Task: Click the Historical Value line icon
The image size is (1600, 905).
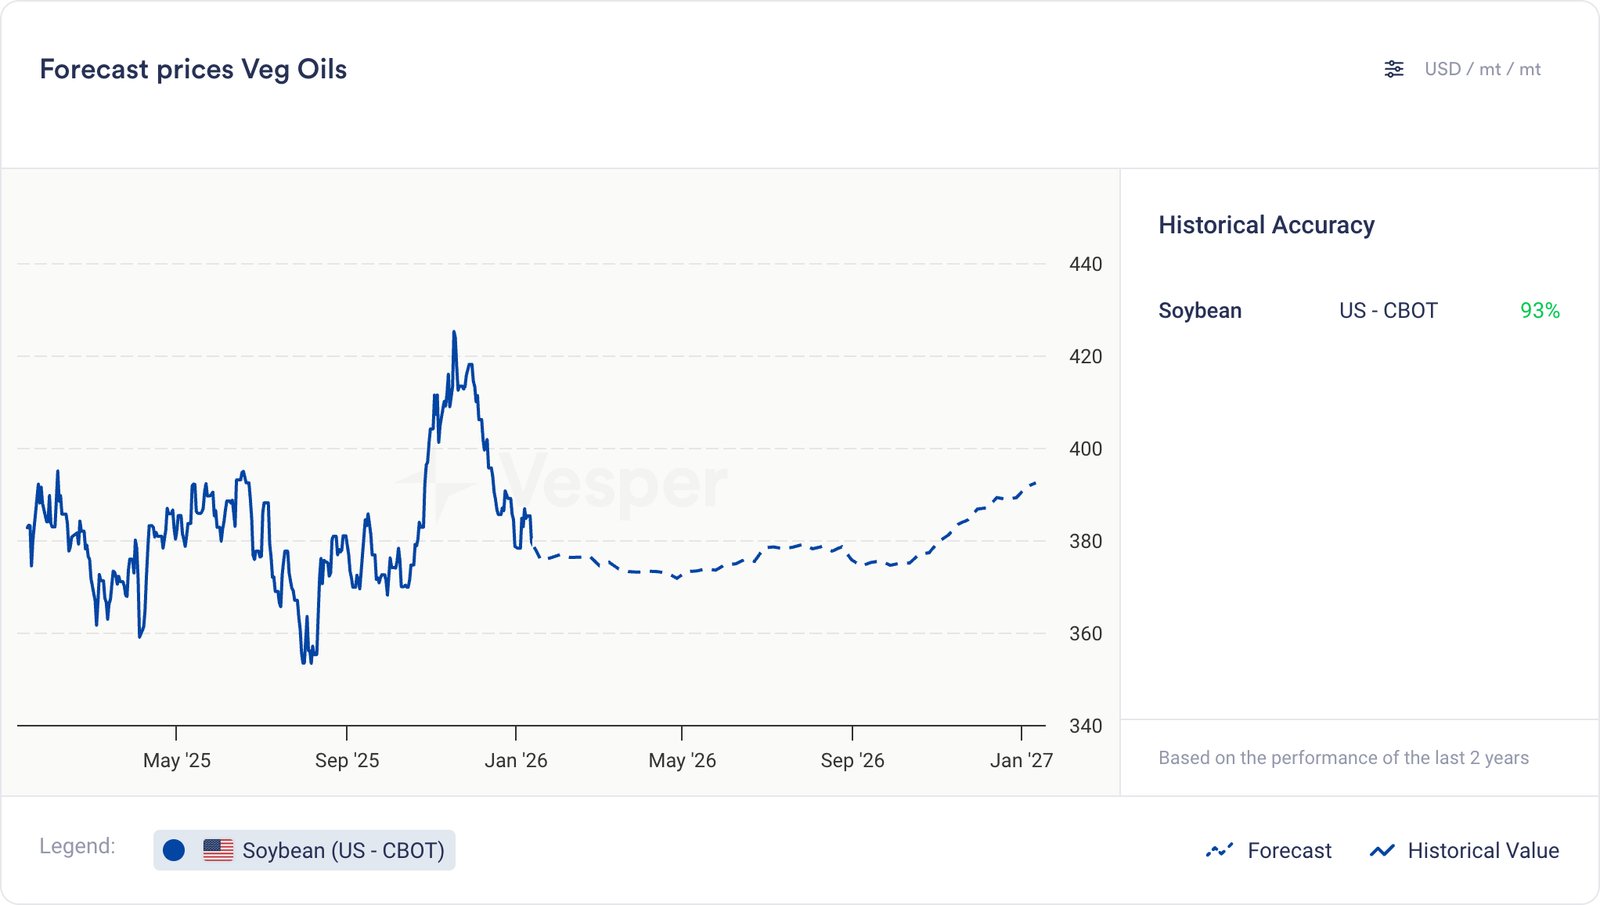Action: [1382, 850]
